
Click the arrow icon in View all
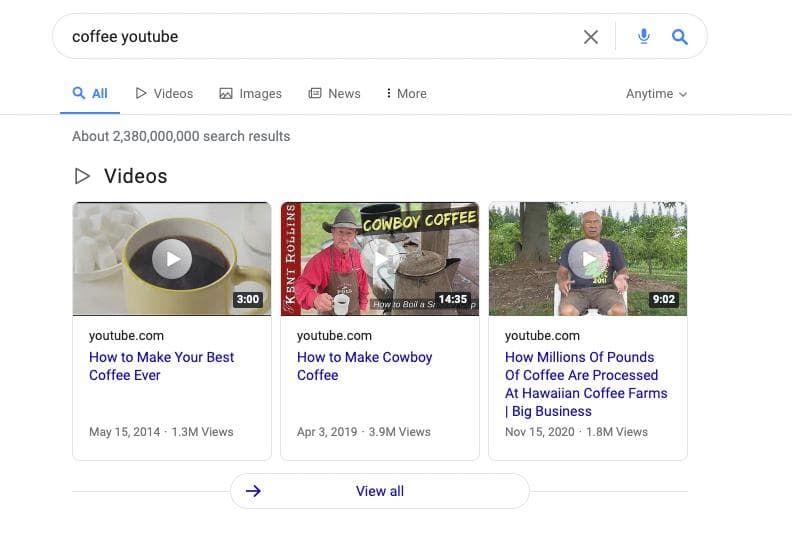coord(254,491)
